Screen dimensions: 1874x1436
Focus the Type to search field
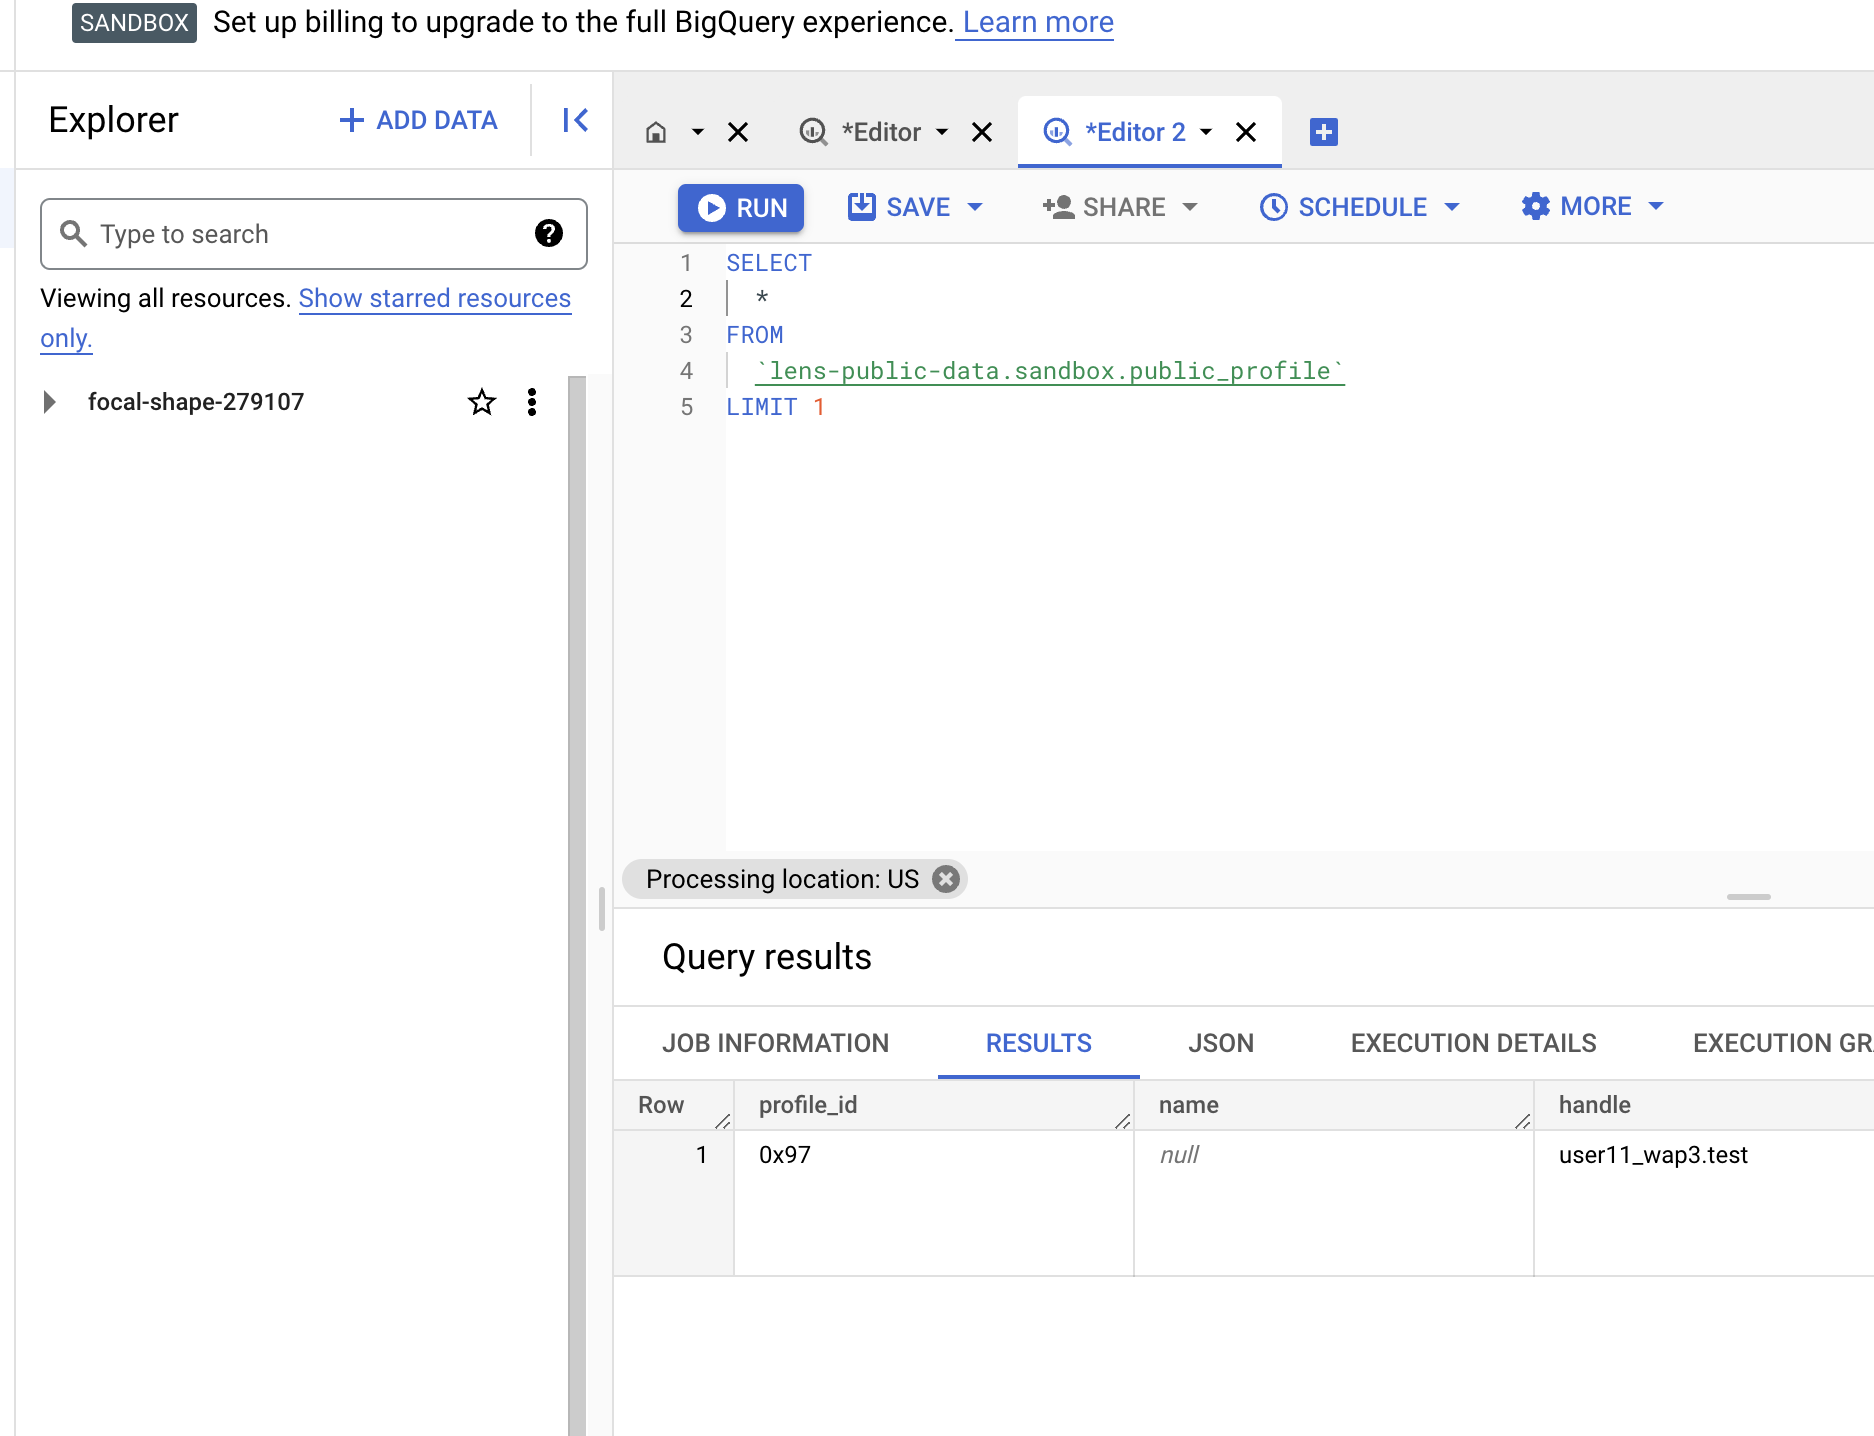pyautogui.click(x=314, y=234)
